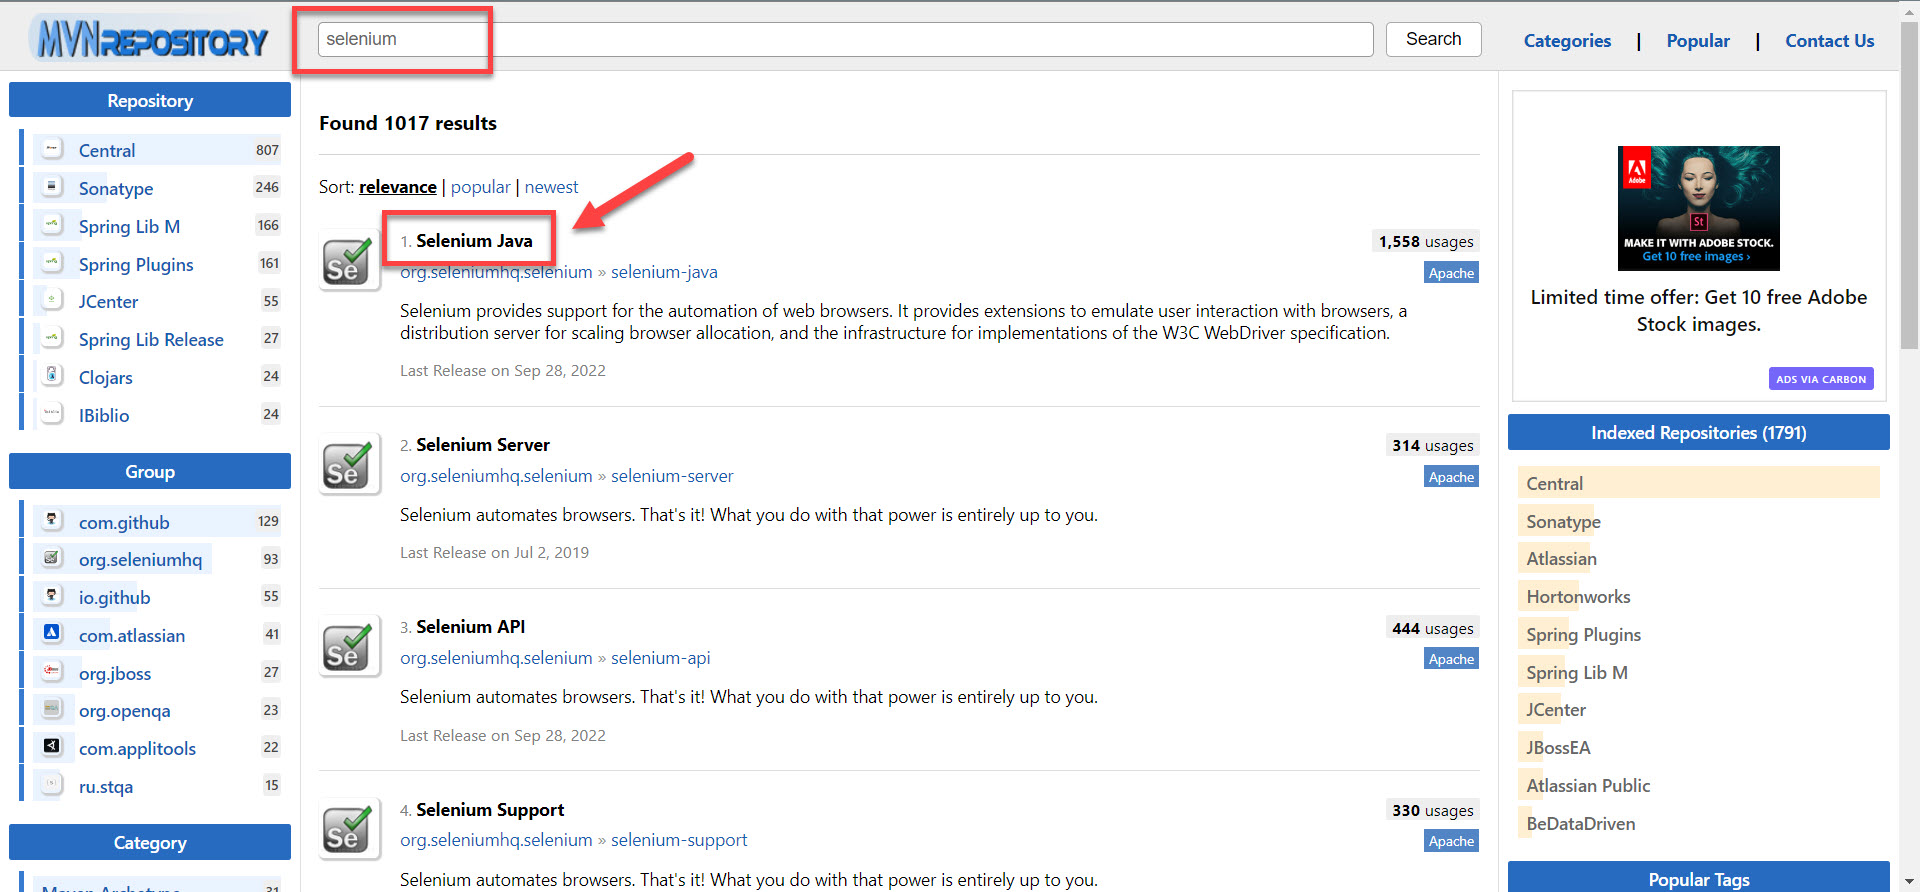The image size is (1920, 892).
Task: Open org.seleniumhq.selenium group link under Selenium Java
Action: [x=496, y=272]
